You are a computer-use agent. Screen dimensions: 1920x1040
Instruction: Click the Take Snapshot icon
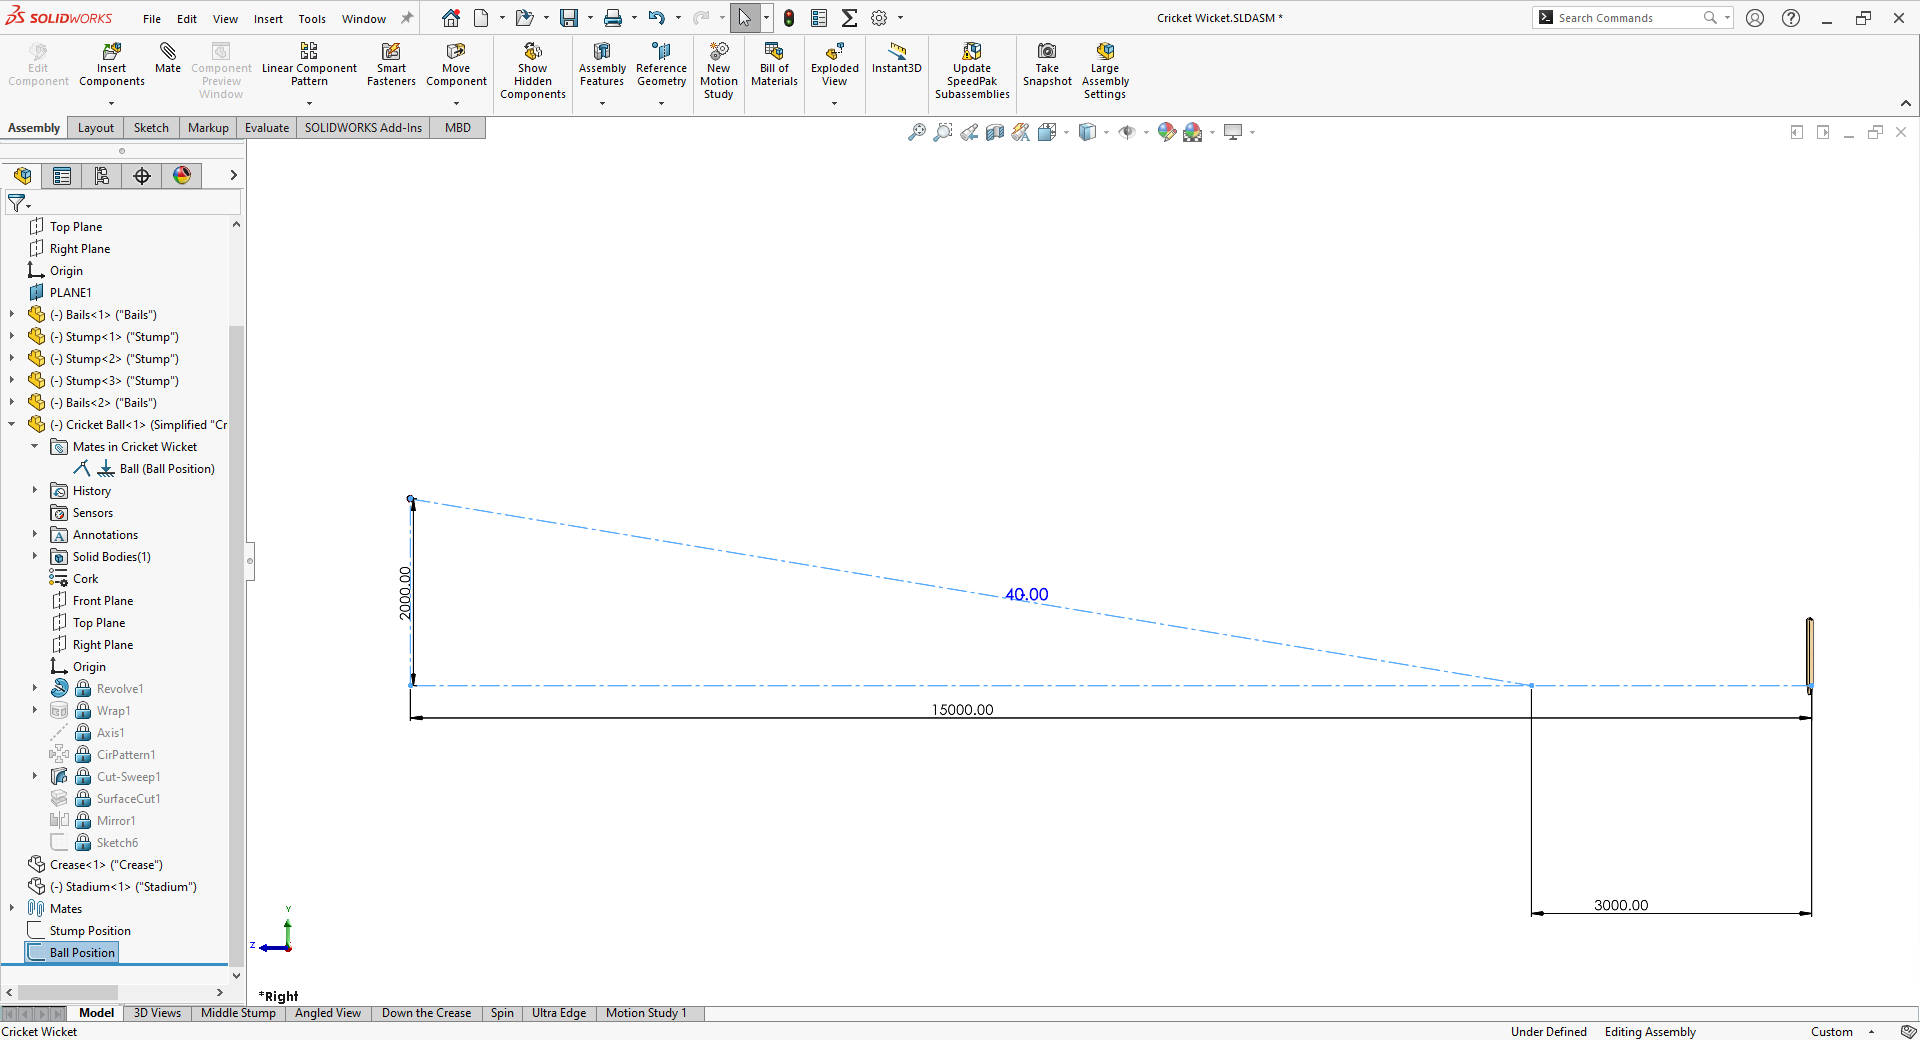point(1047,62)
